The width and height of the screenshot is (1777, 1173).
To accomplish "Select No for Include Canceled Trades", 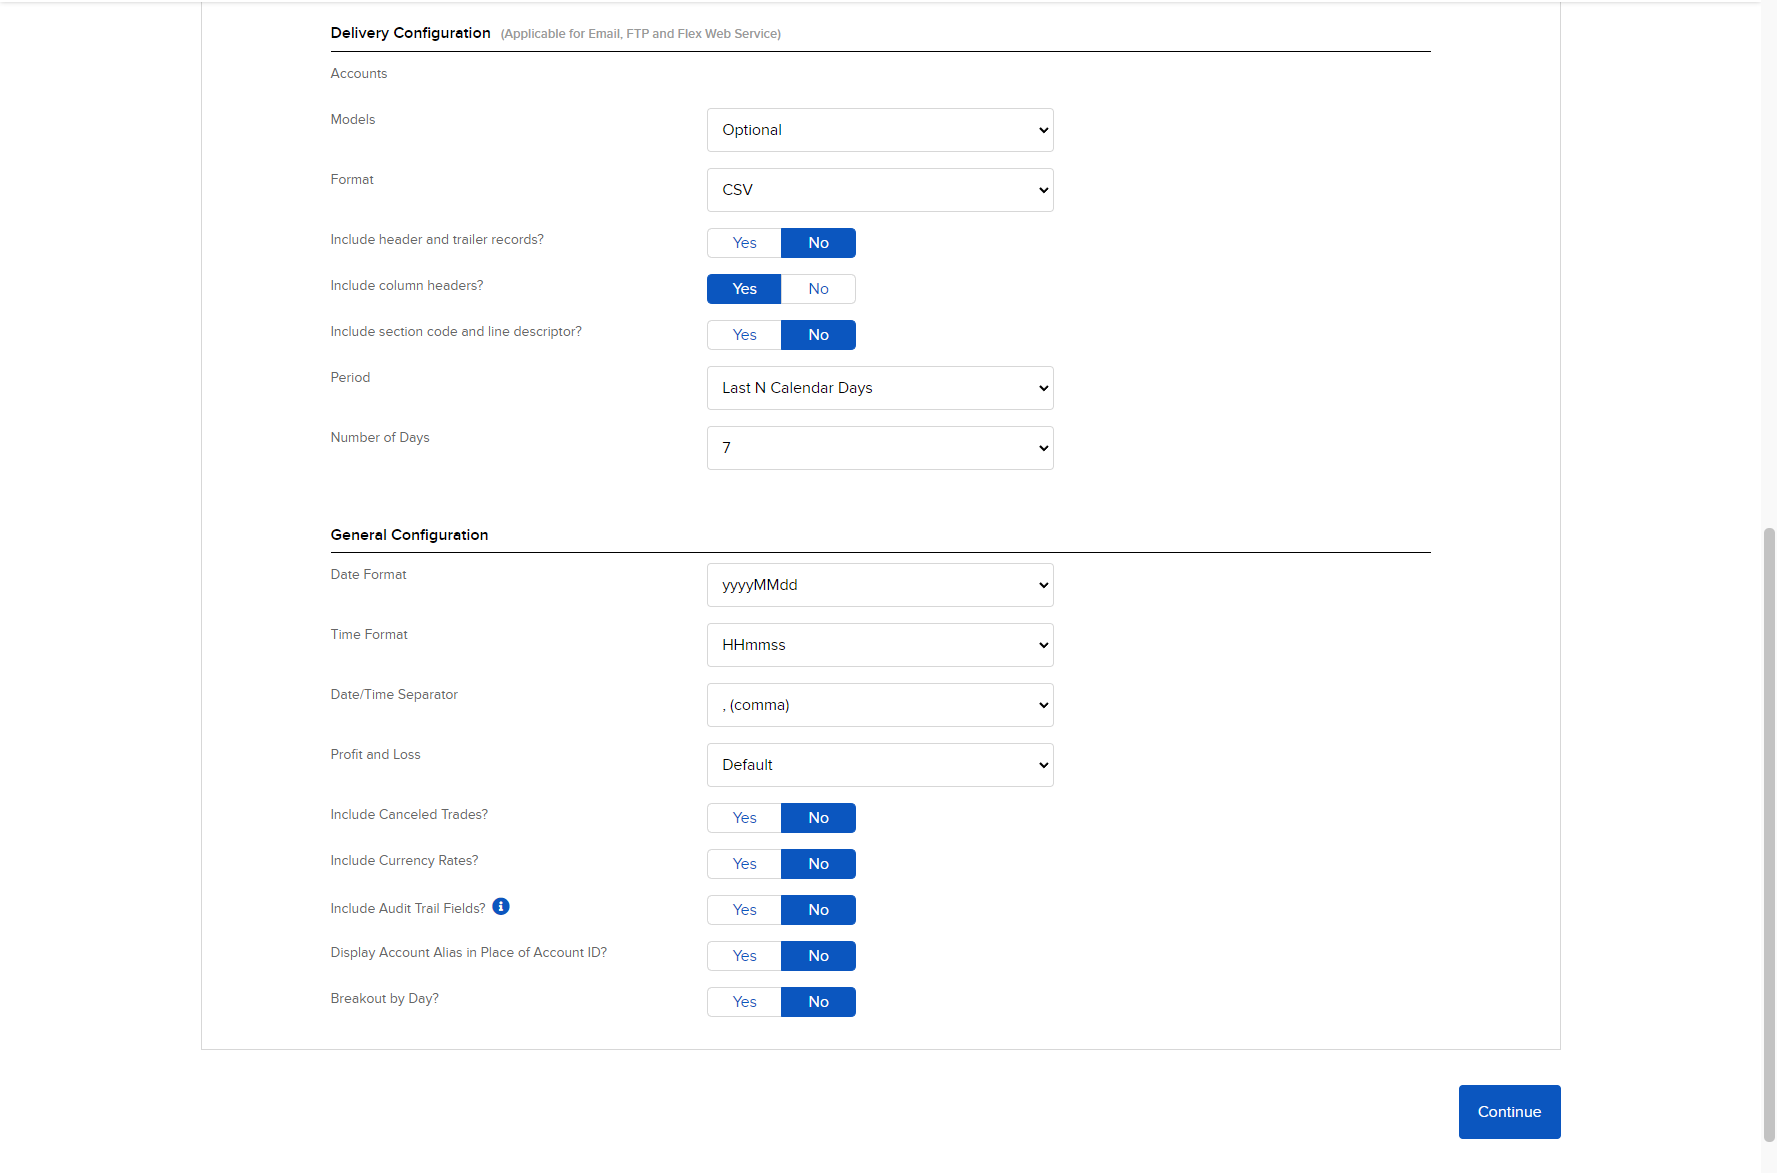I will coord(818,818).
